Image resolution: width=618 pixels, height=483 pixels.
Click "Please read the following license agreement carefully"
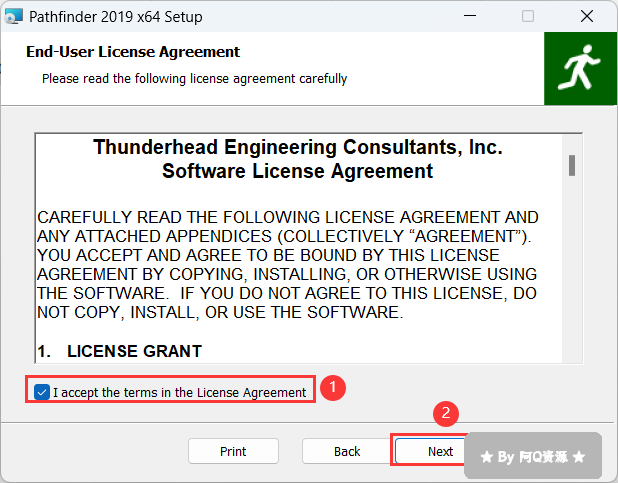coord(194,78)
